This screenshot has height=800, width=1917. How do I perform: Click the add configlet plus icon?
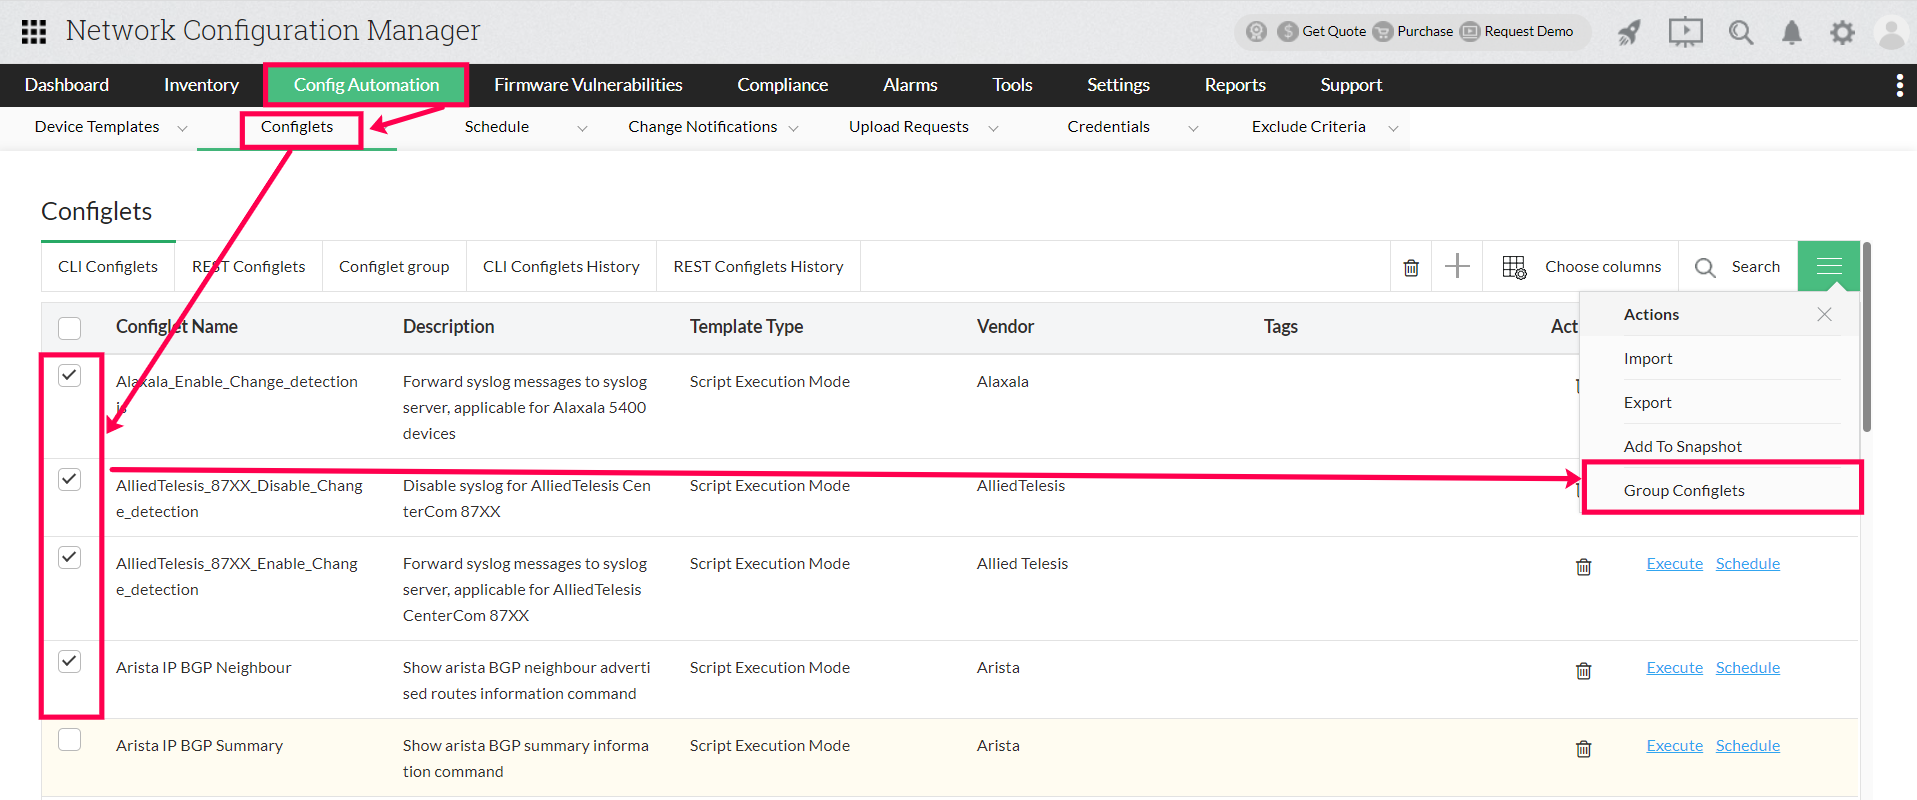click(1457, 266)
